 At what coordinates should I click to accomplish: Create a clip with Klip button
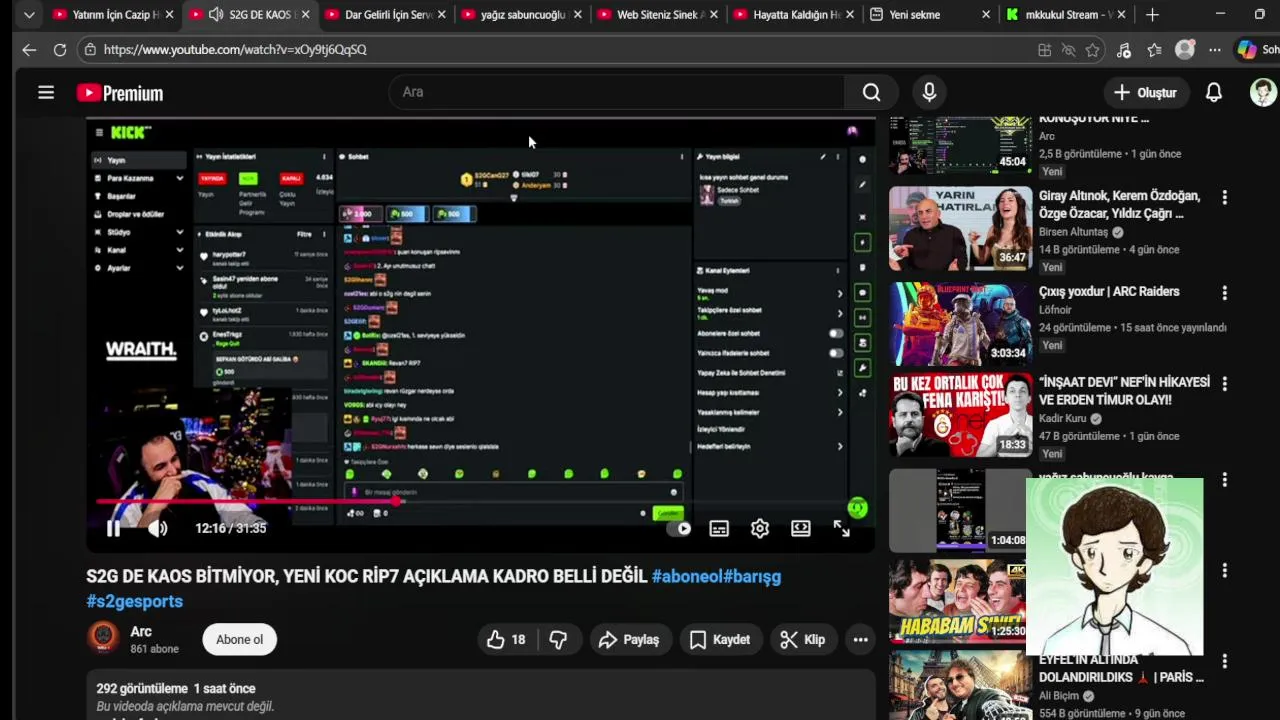(x=803, y=640)
